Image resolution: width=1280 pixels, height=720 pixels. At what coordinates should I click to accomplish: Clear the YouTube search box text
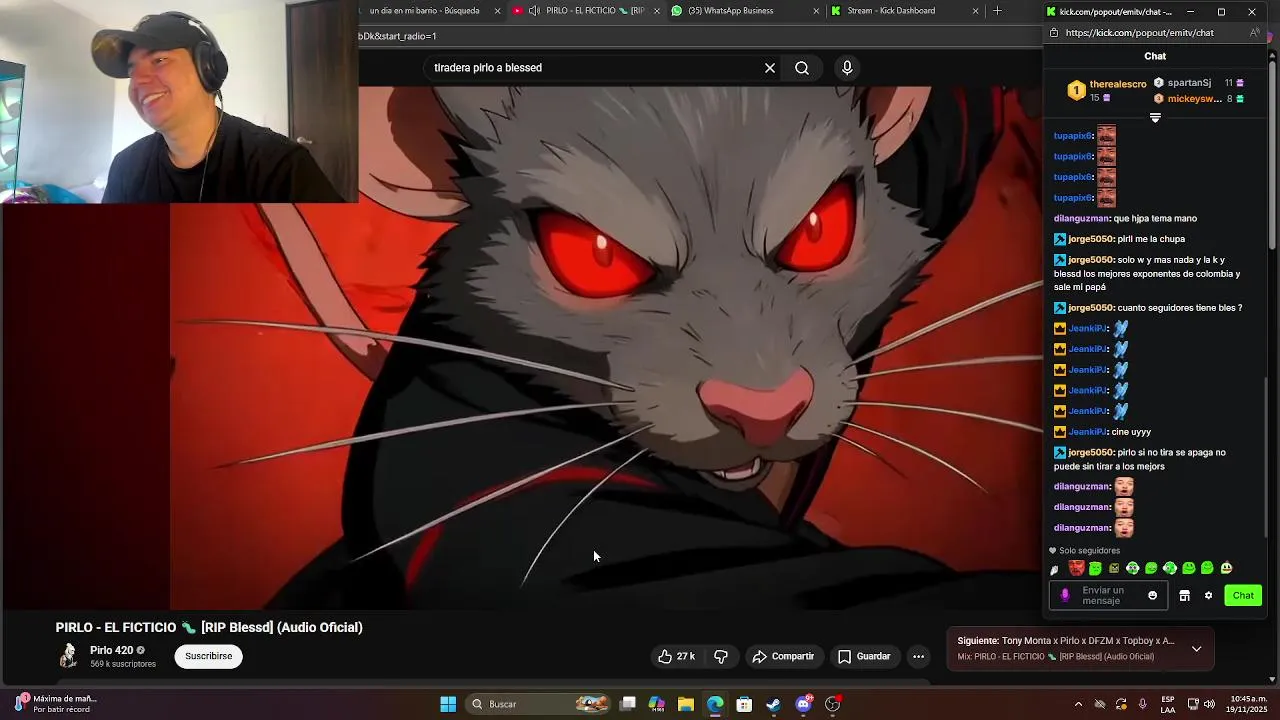coord(770,68)
